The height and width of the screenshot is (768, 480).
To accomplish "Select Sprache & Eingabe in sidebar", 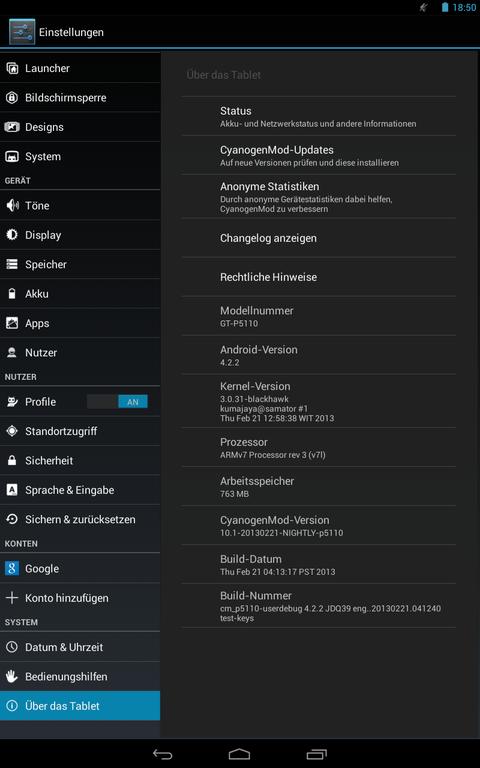I will 80,490.
